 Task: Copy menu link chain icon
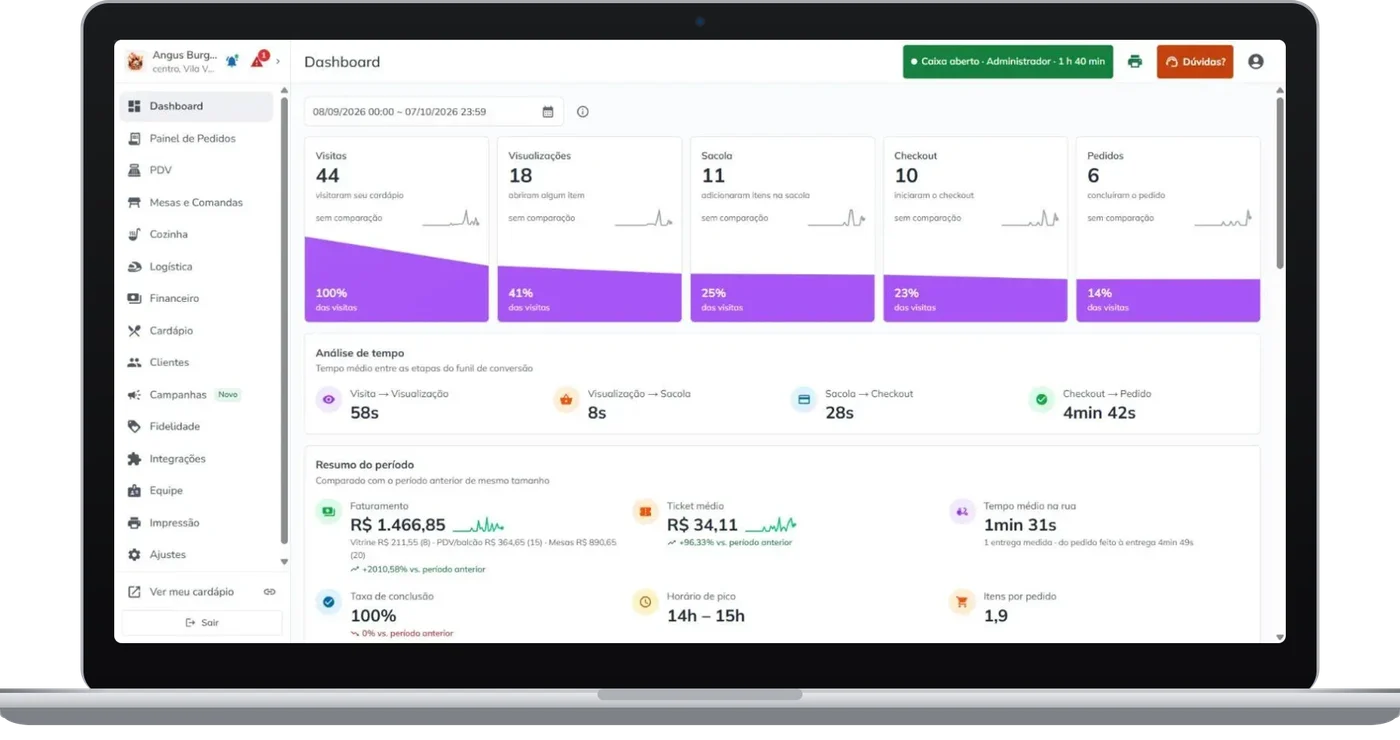coord(269,592)
